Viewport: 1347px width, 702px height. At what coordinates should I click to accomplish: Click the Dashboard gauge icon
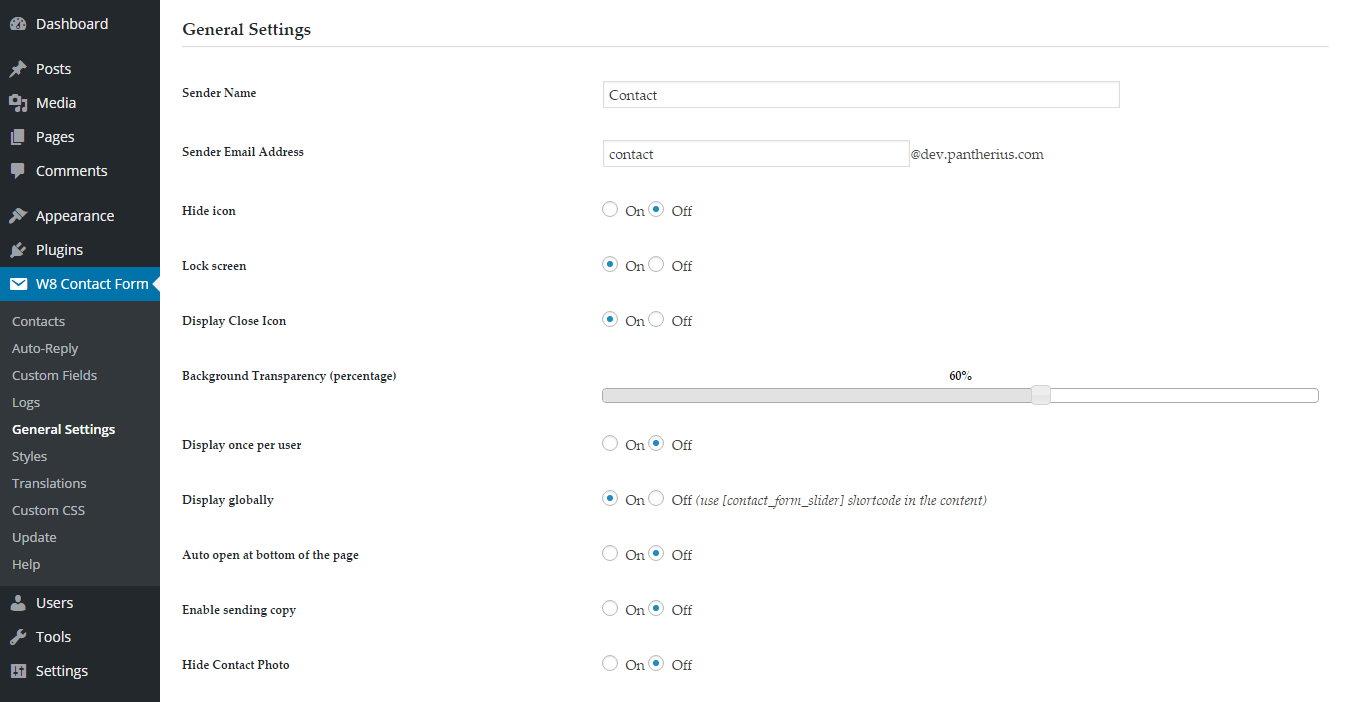pyautogui.click(x=18, y=24)
